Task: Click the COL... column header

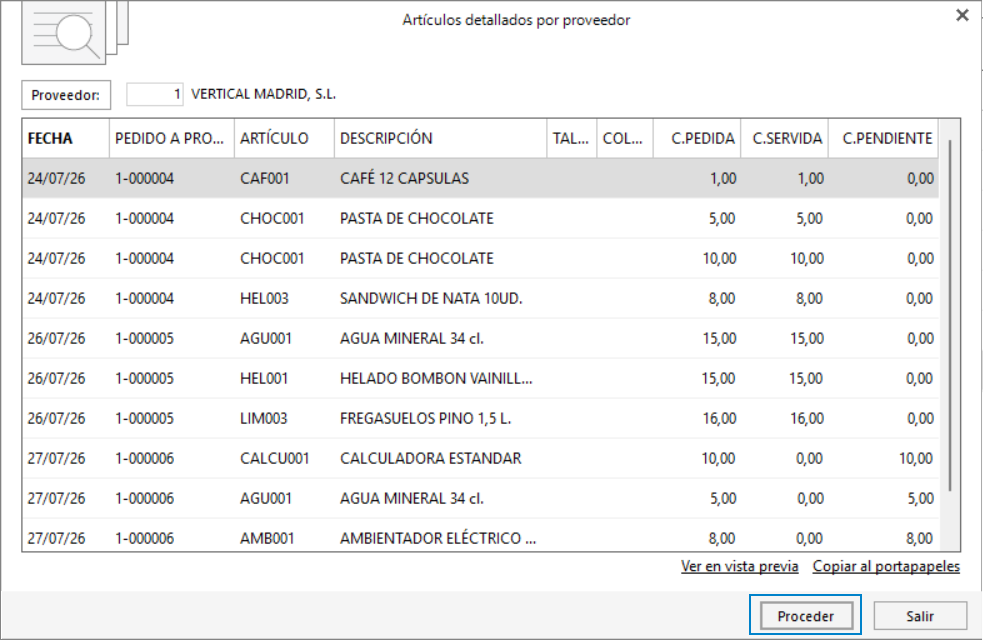Action: pos(624,139)
